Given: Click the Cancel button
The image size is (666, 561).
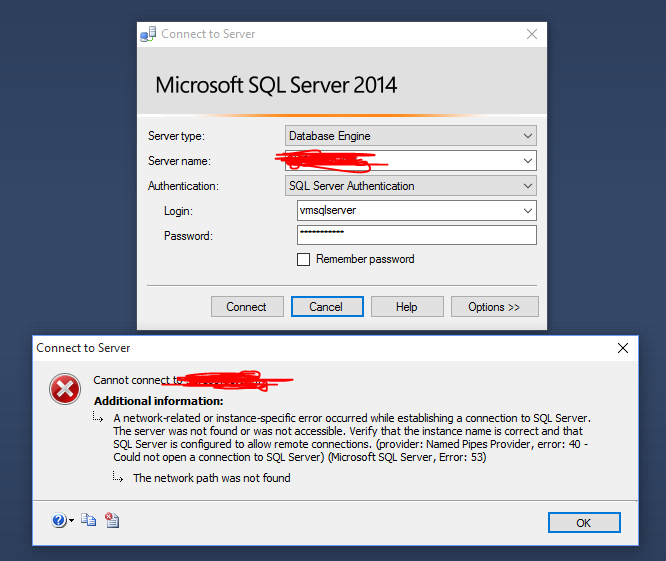Looking at the screenshot, I should click(x=327, y=307).
